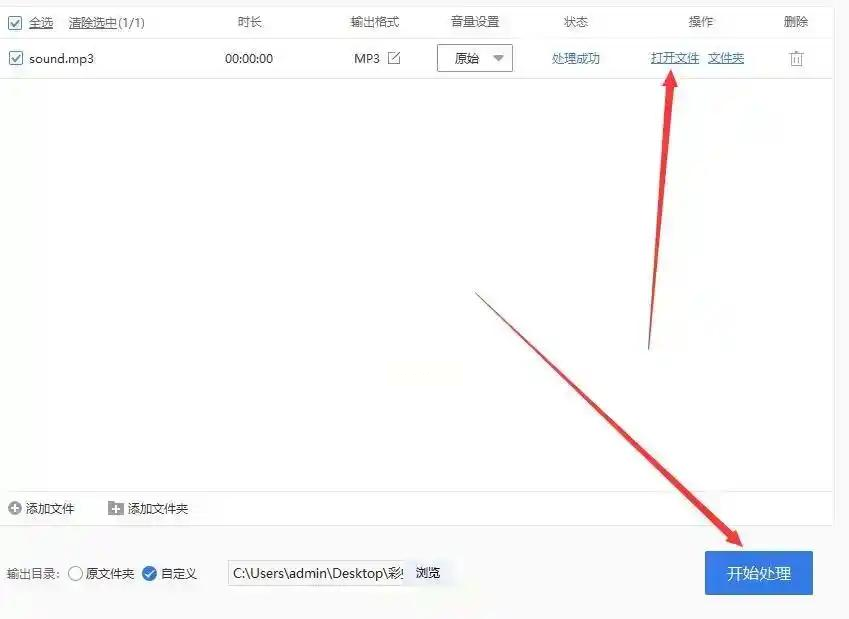The height and width of the screenshot is (619, 849).
Task: Select the 自定义 output option
Action: (x=149, y=574)
